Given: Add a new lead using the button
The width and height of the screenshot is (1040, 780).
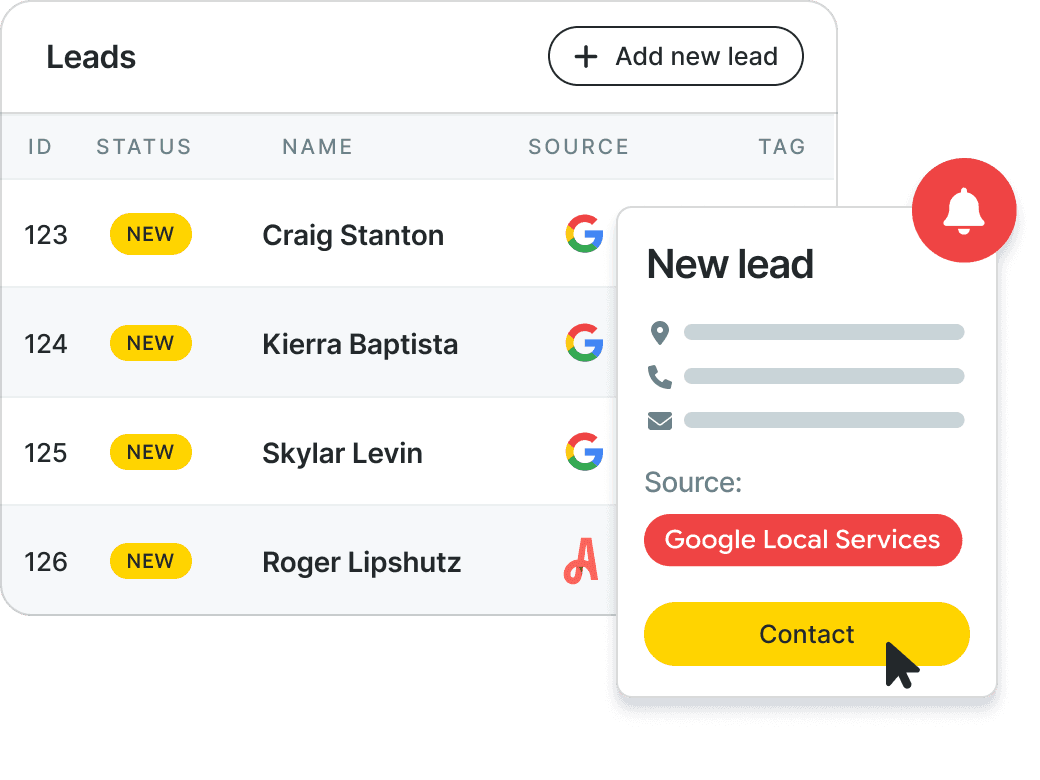Looking at the screenshot, I should point(675,56).
